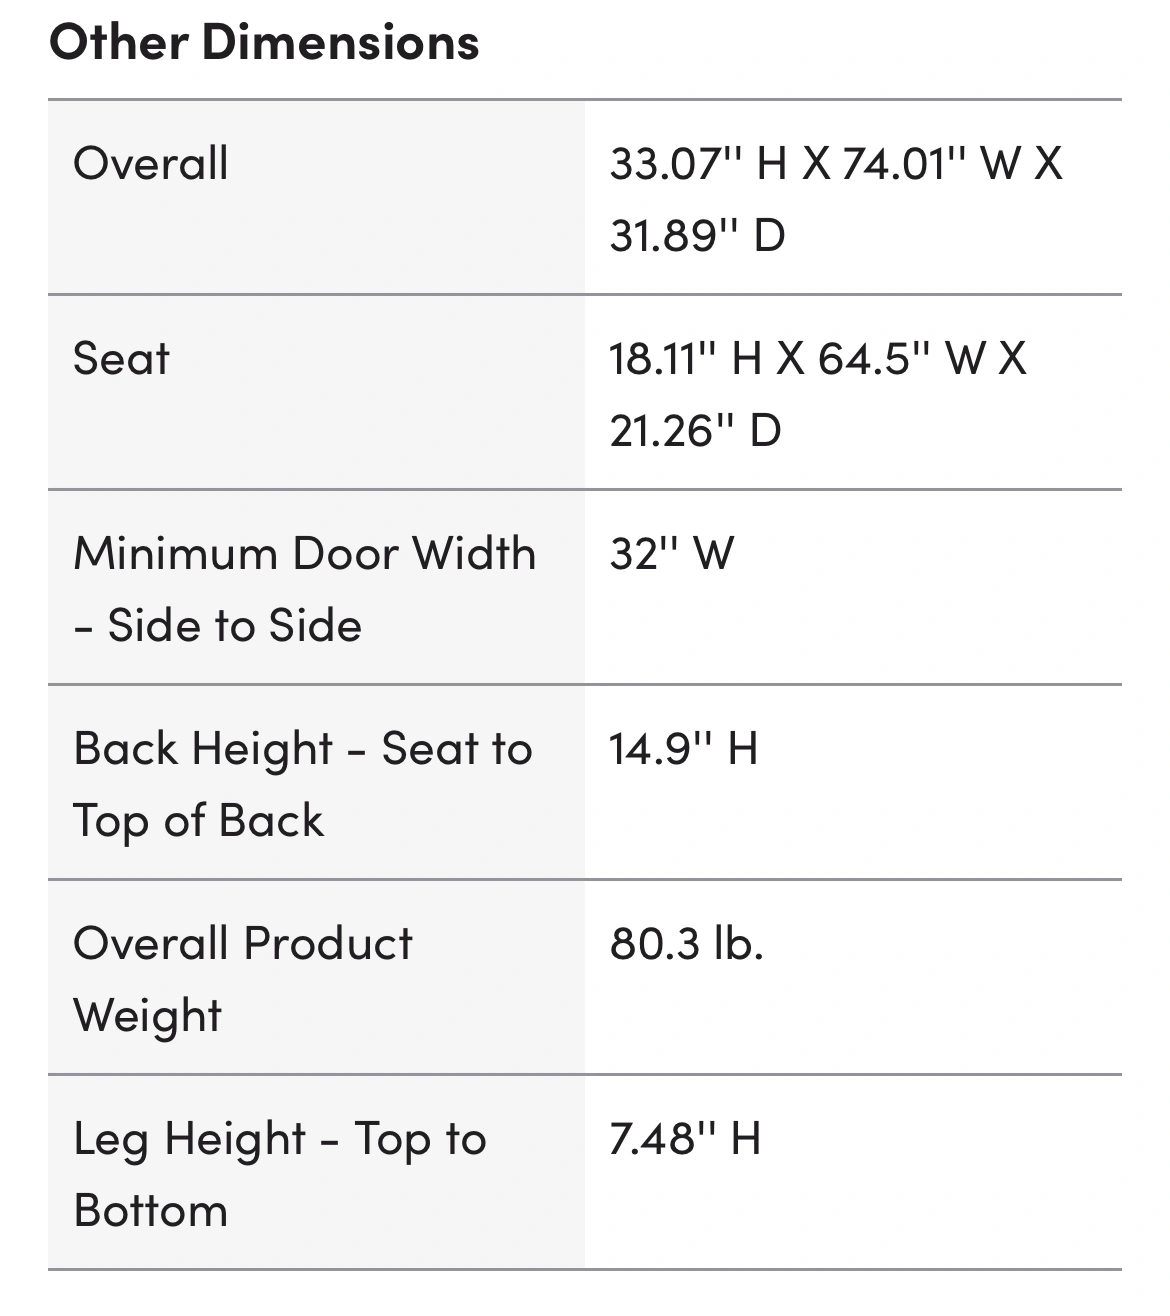Click the 31.89" D overall depth value
The width and height of the screenshot is (1170, 1316).
pos(697,236)
